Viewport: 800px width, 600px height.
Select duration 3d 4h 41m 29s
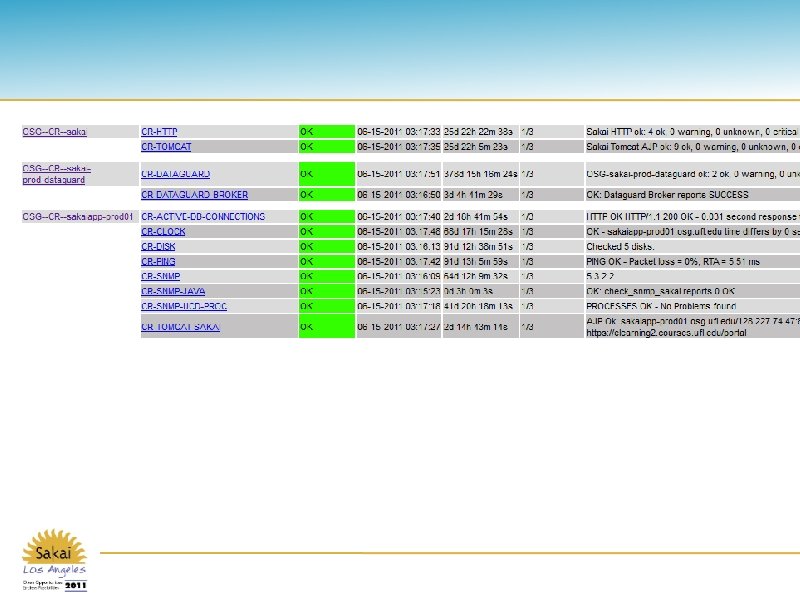473,194
